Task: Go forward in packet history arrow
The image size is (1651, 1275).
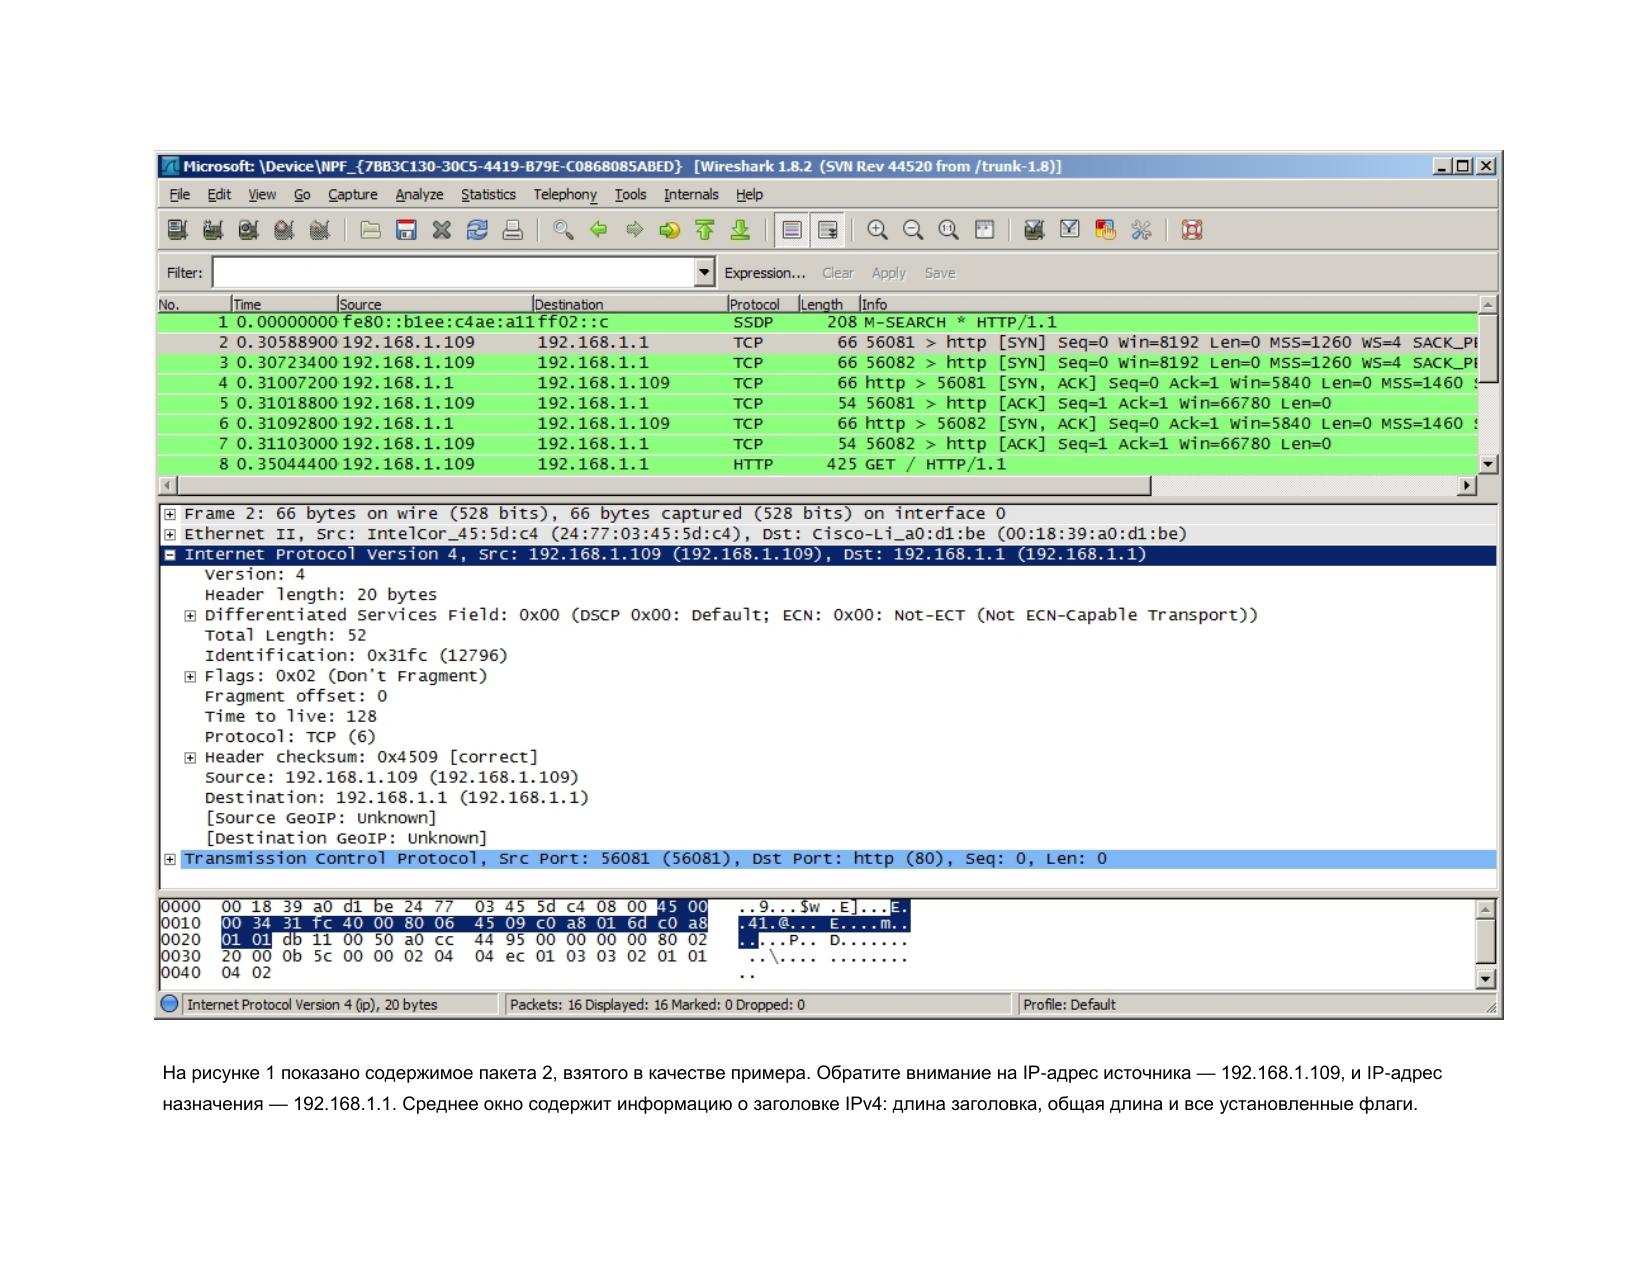Action: coord(634,230)
